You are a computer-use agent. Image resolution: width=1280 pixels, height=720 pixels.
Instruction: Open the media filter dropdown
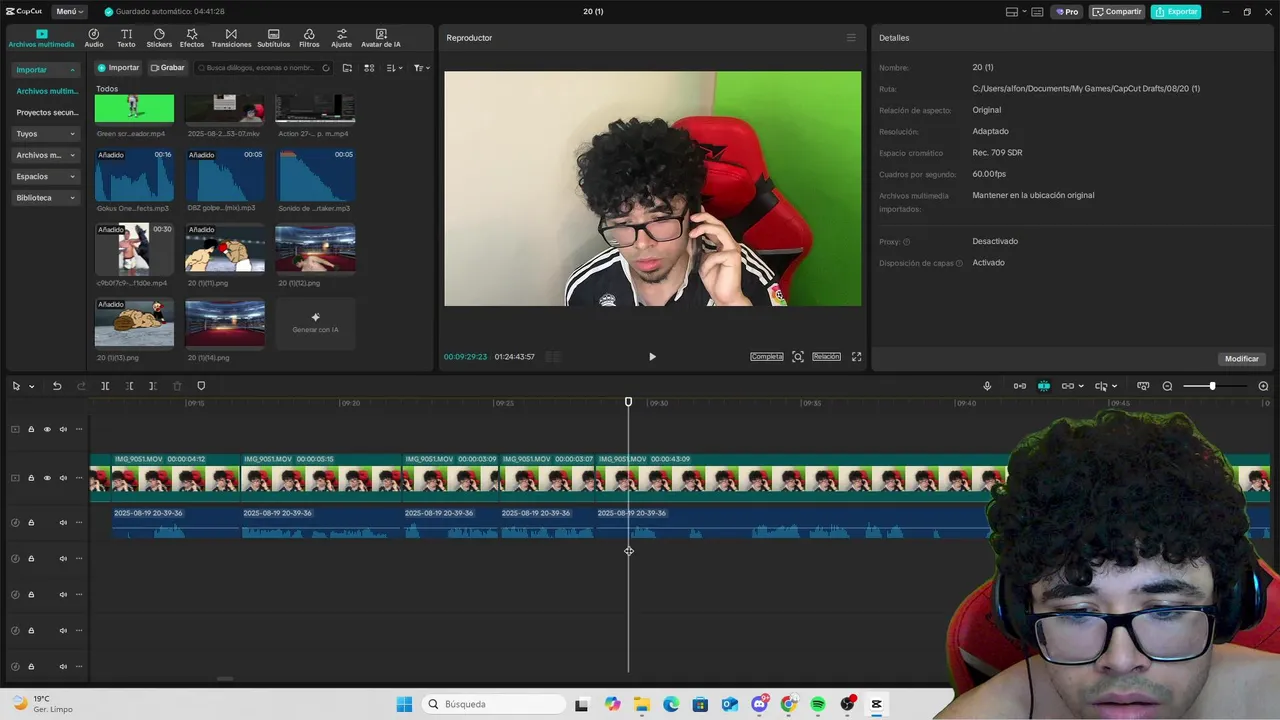point(422,68)
